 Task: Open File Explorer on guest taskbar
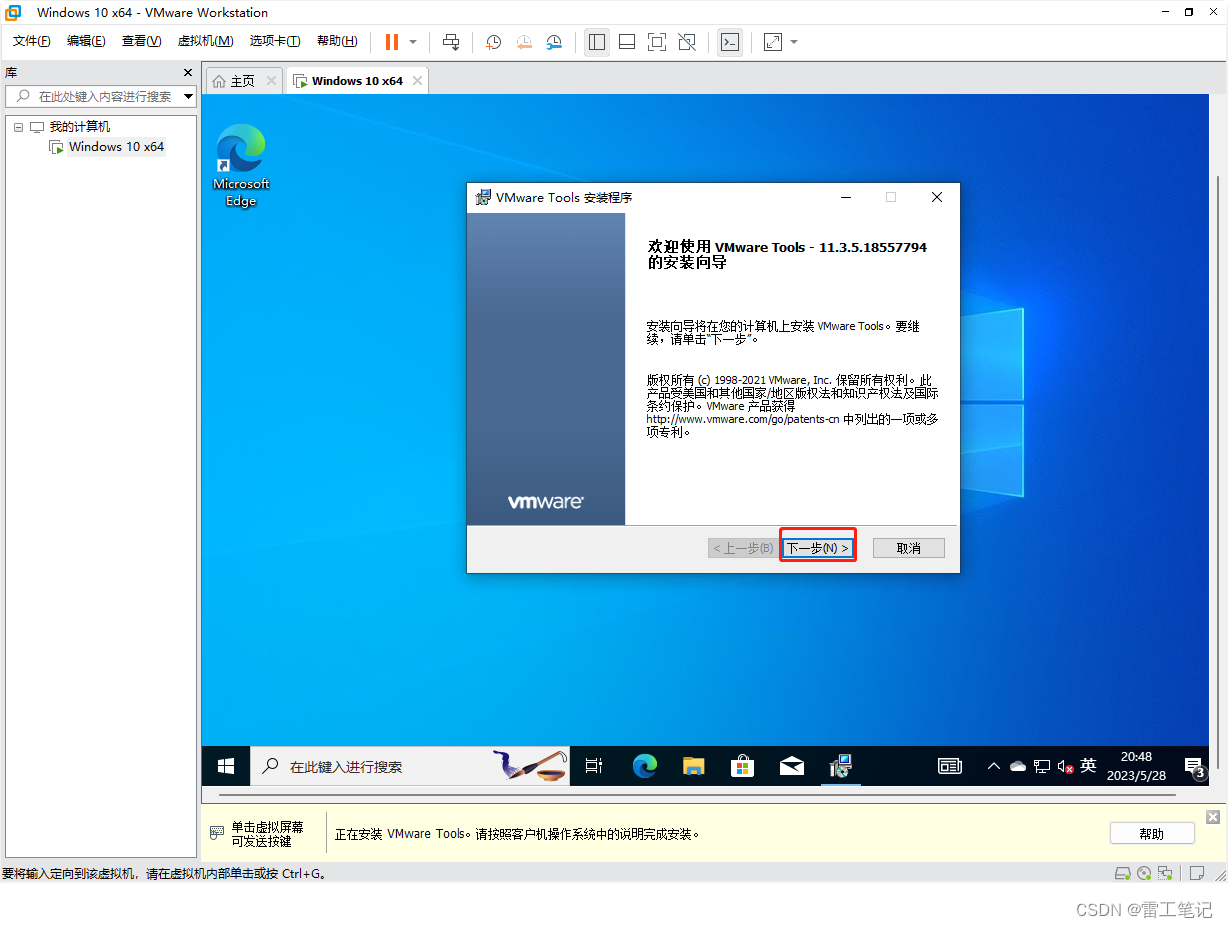click(x=693, y=766)
